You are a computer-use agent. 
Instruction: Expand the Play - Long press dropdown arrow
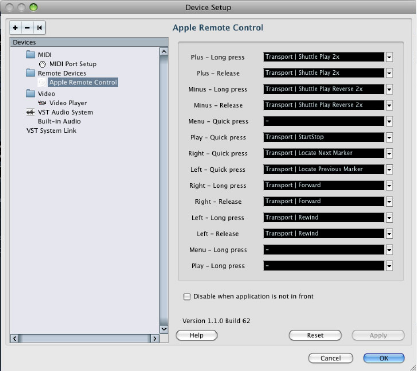389,266
